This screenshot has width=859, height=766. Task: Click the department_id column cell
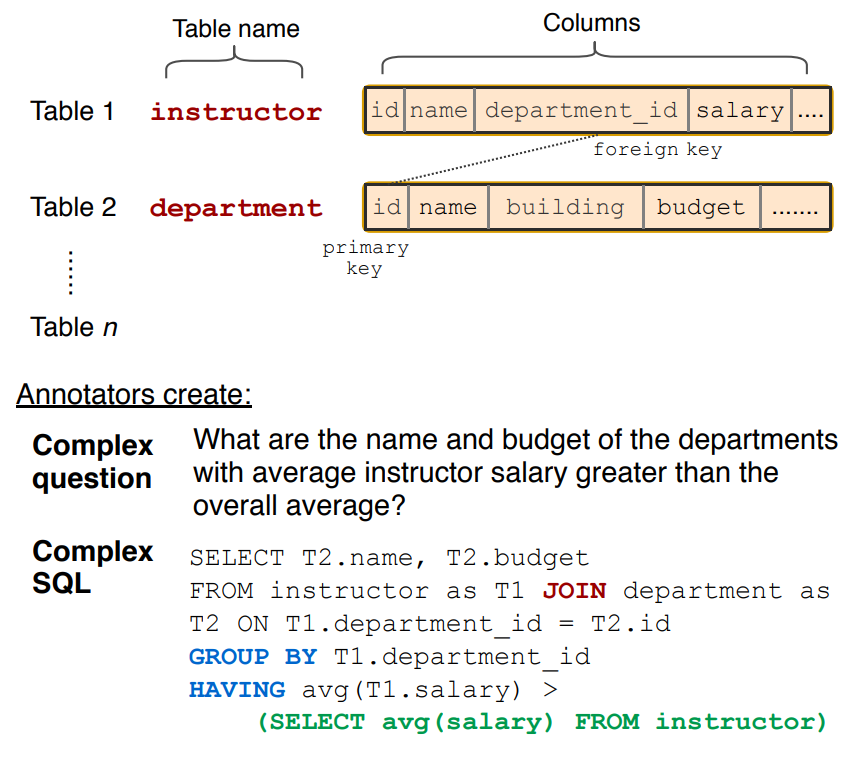point(581,110)
